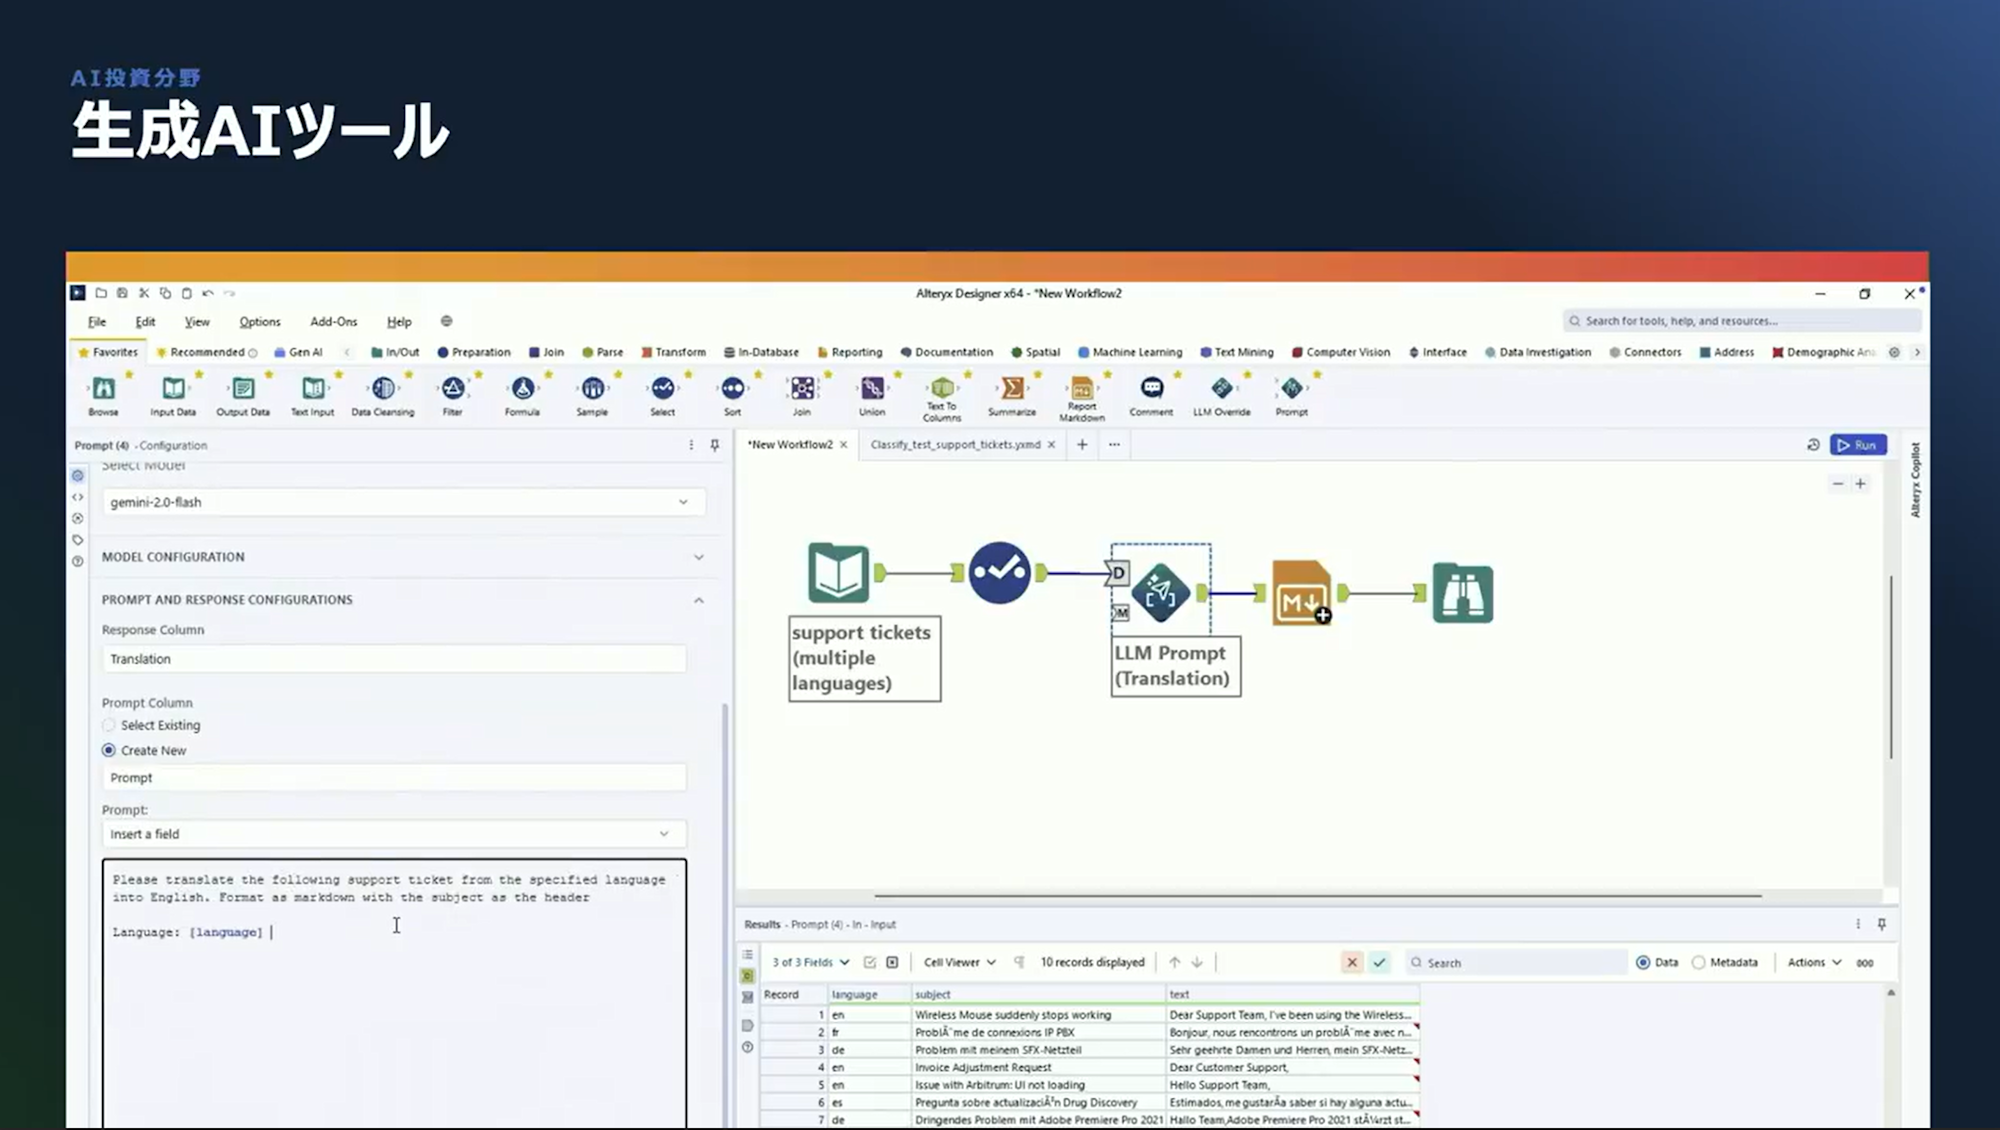Select the Text Input node on canvas
Viewport: 2000px width, 1130px height.
tap(838, 572)
